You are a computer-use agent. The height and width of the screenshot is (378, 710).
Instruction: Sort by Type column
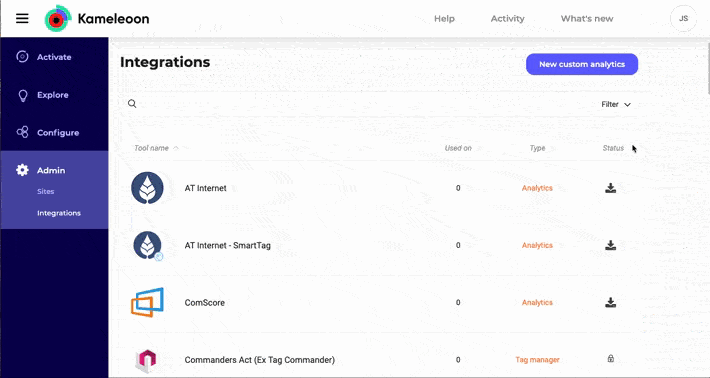537,148
